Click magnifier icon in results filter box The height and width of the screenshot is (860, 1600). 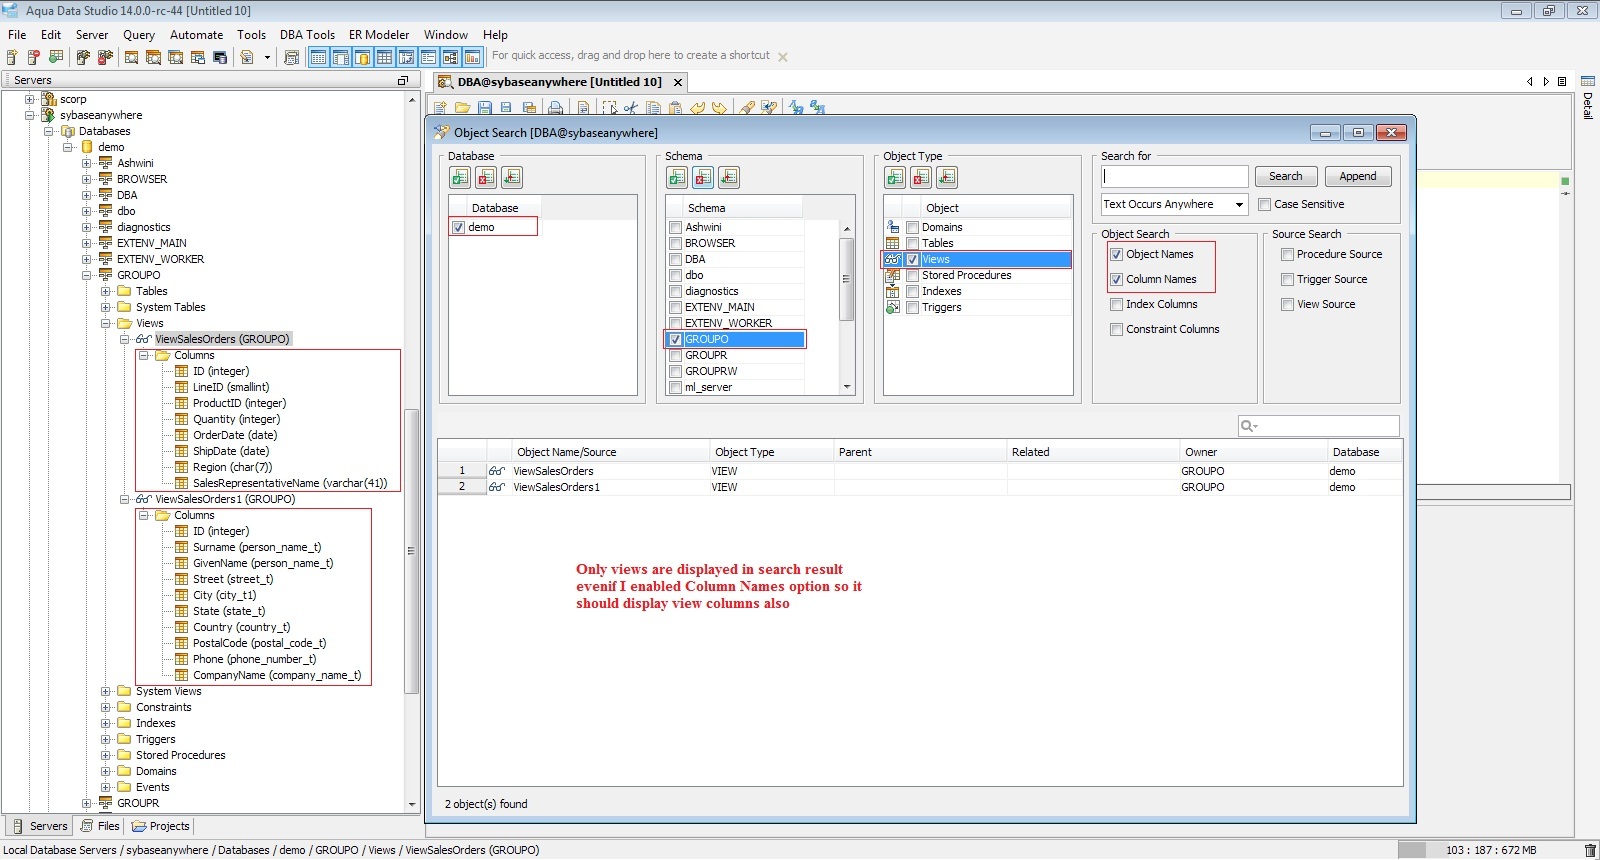[1249, 426]
